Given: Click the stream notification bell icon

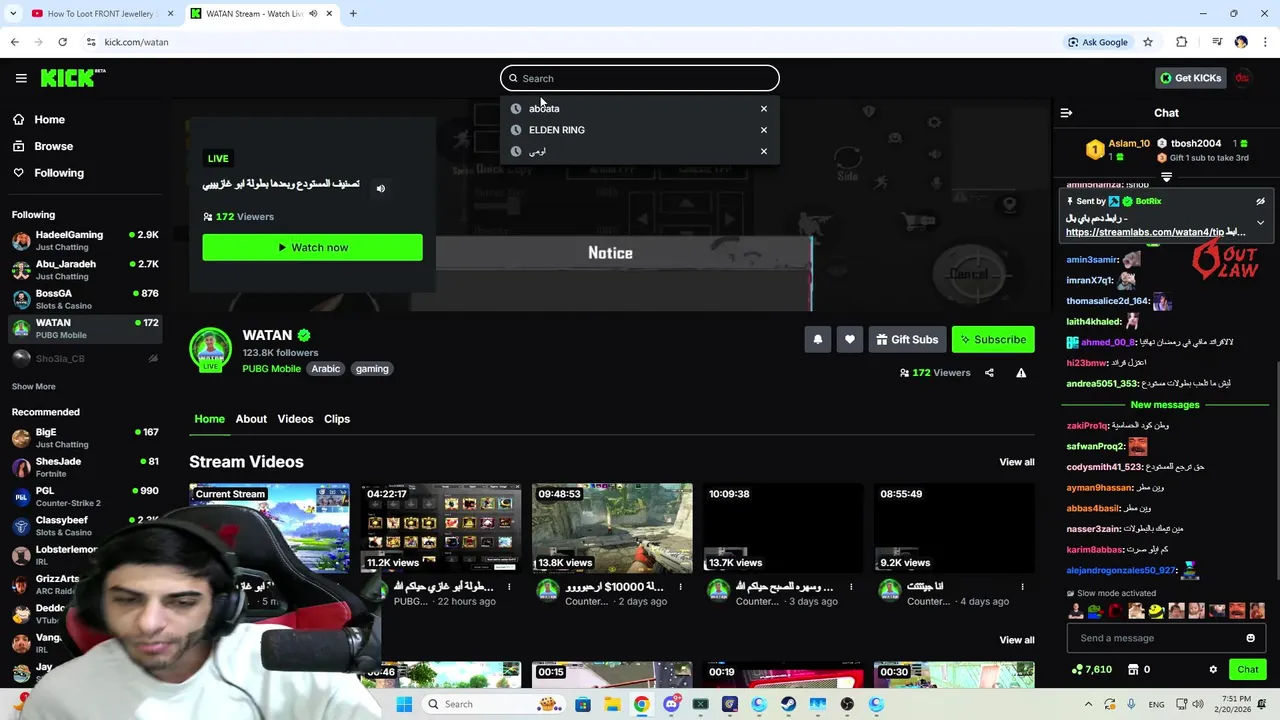Looking at the screenshot, I should 818,340.
